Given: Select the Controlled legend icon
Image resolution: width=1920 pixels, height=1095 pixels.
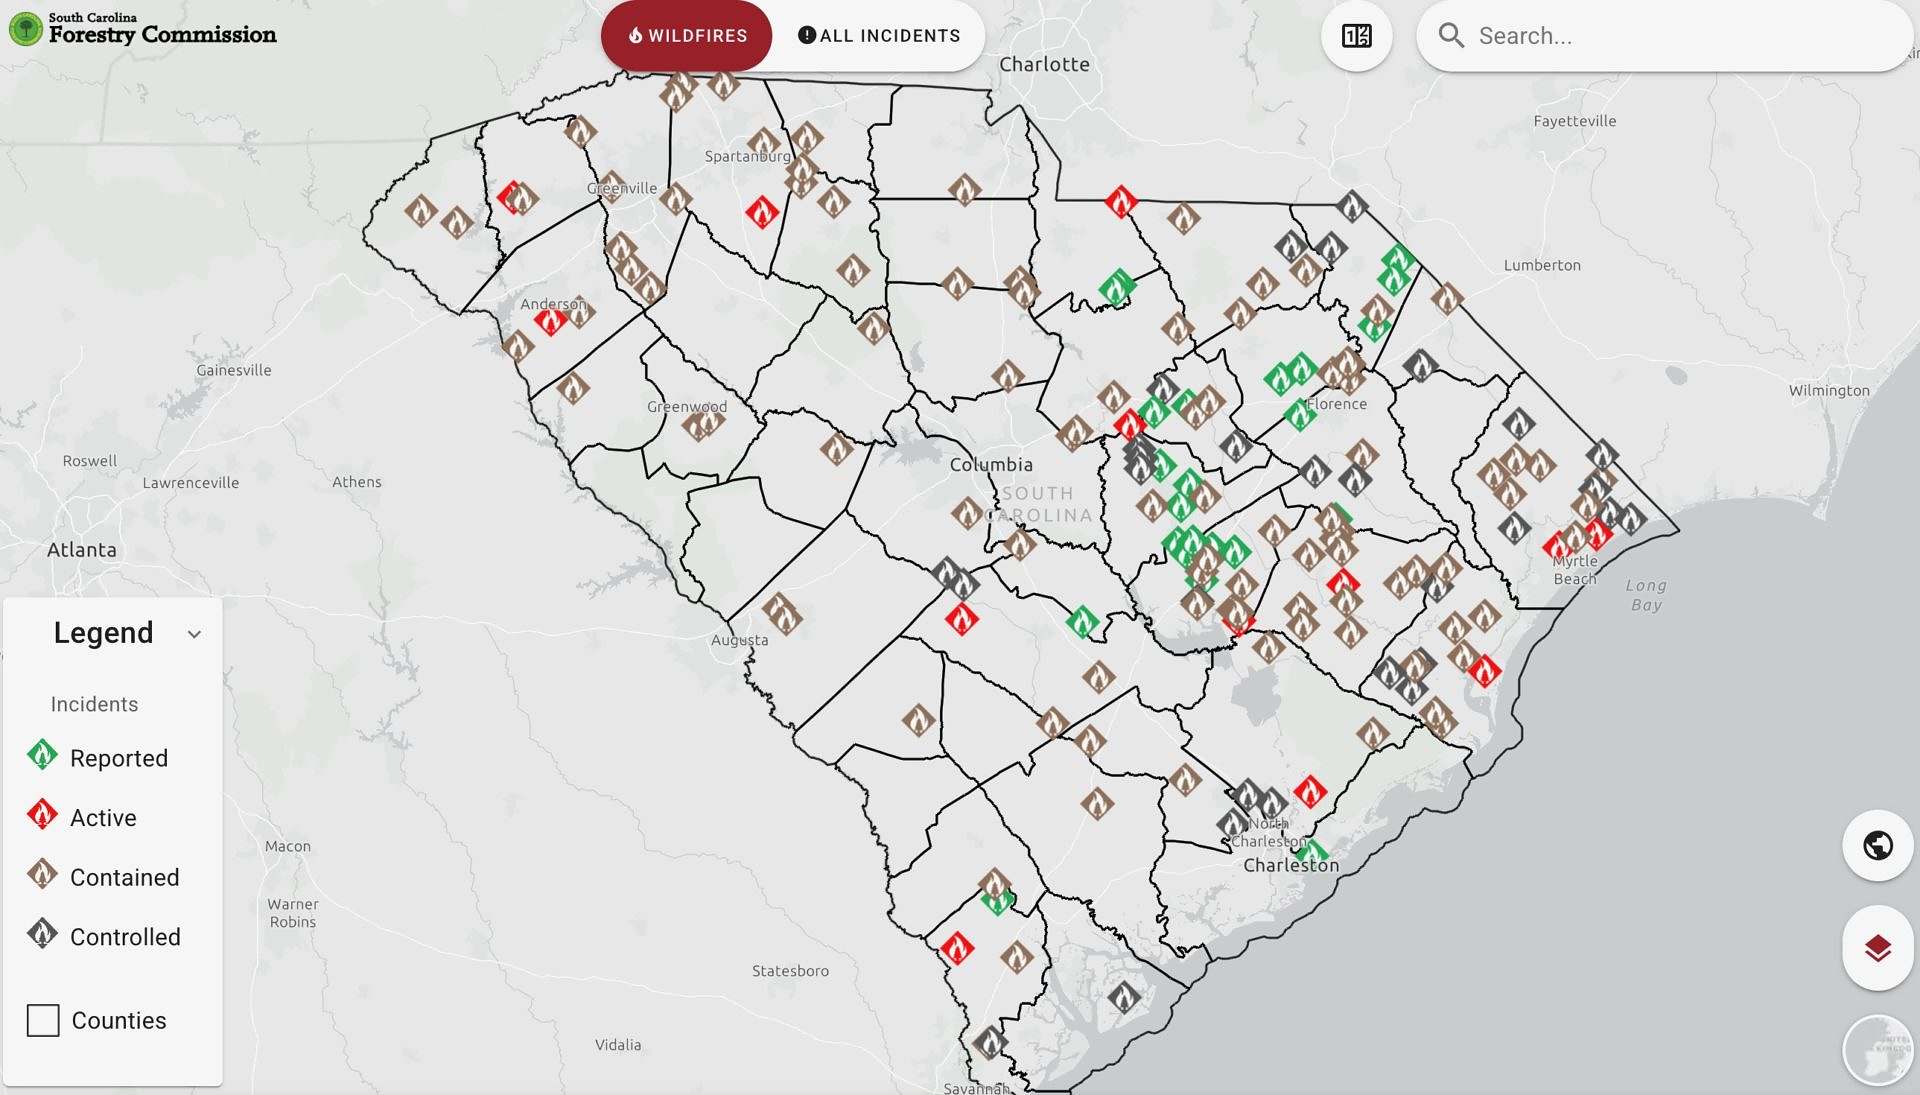Looking at the screenshot, I should (42, 935).
